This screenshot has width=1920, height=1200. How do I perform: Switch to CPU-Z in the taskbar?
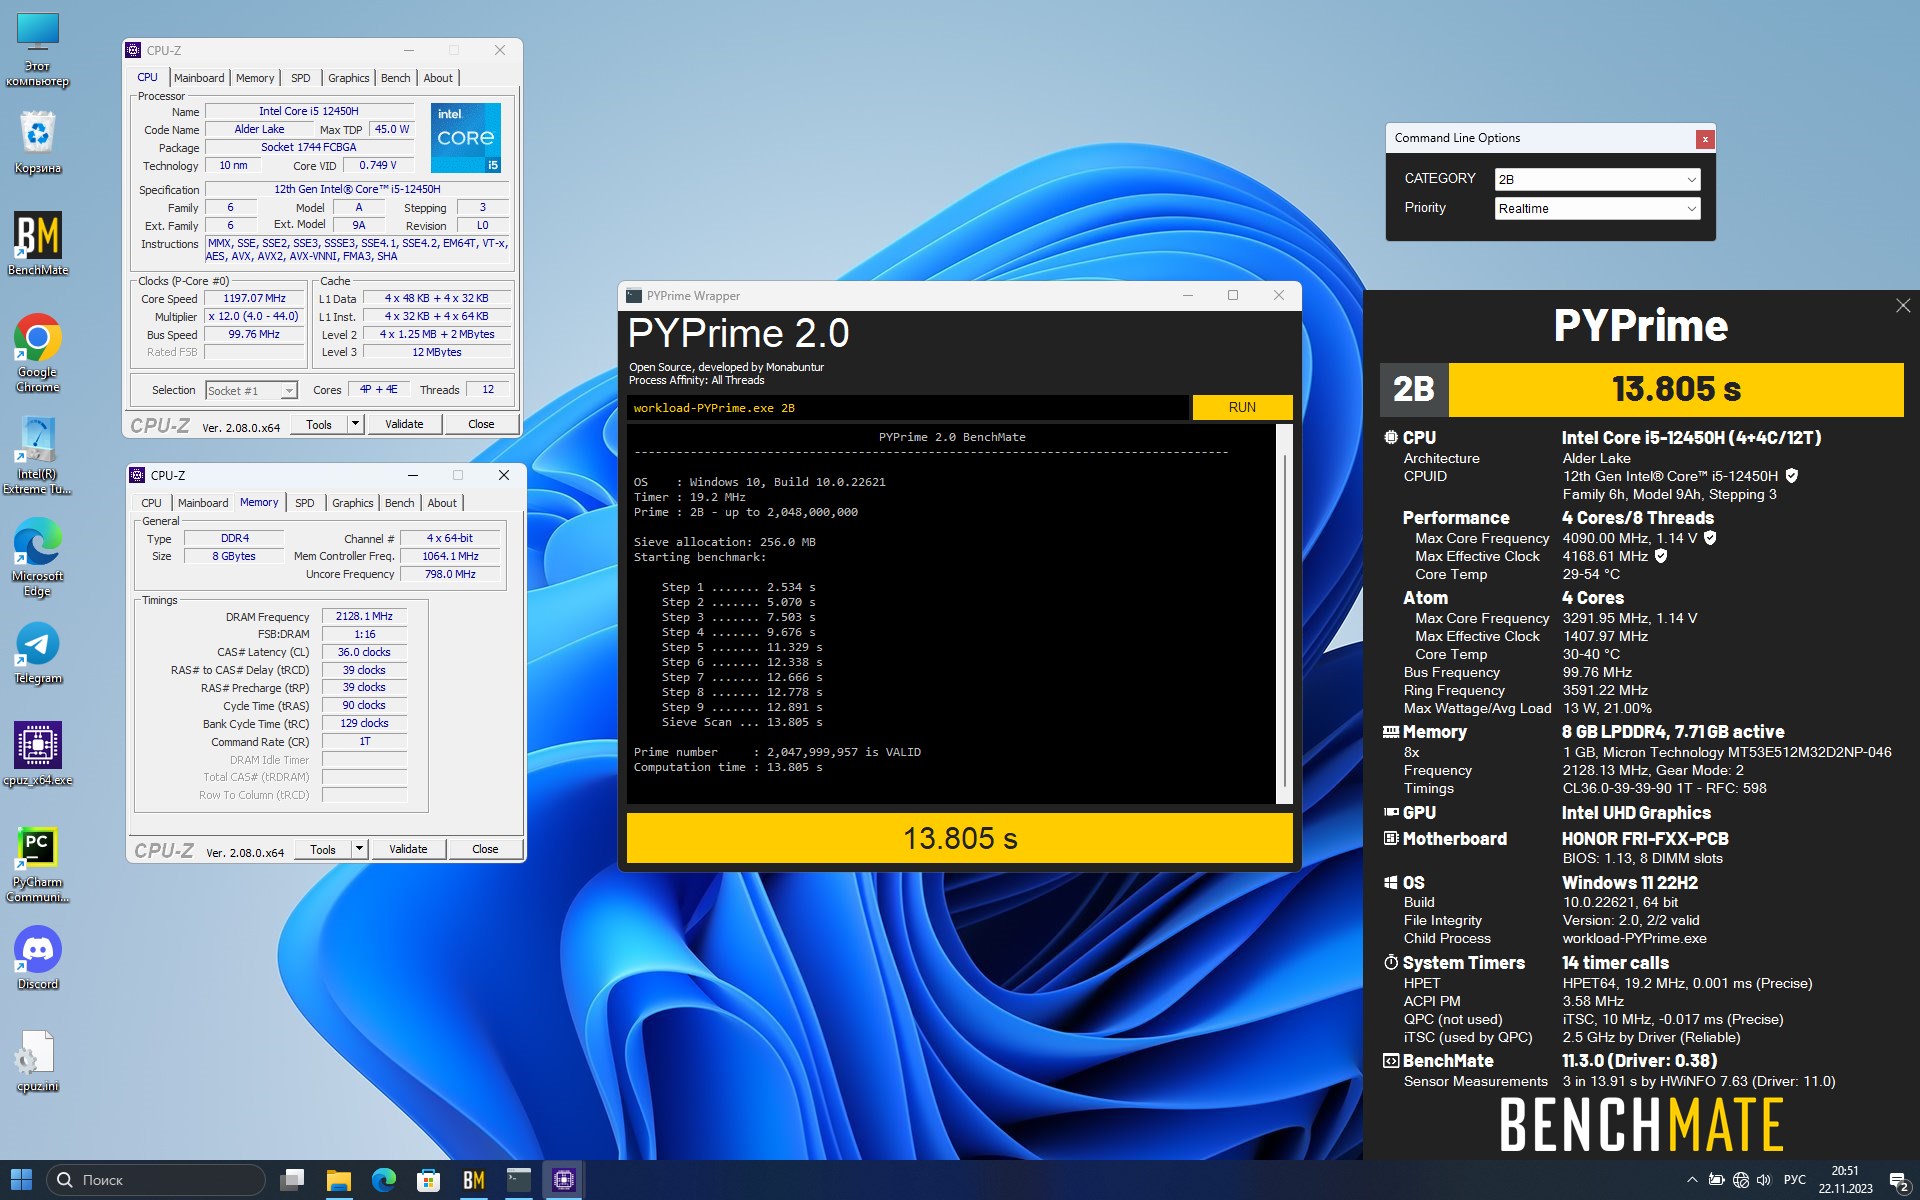tap(564, 1180)
